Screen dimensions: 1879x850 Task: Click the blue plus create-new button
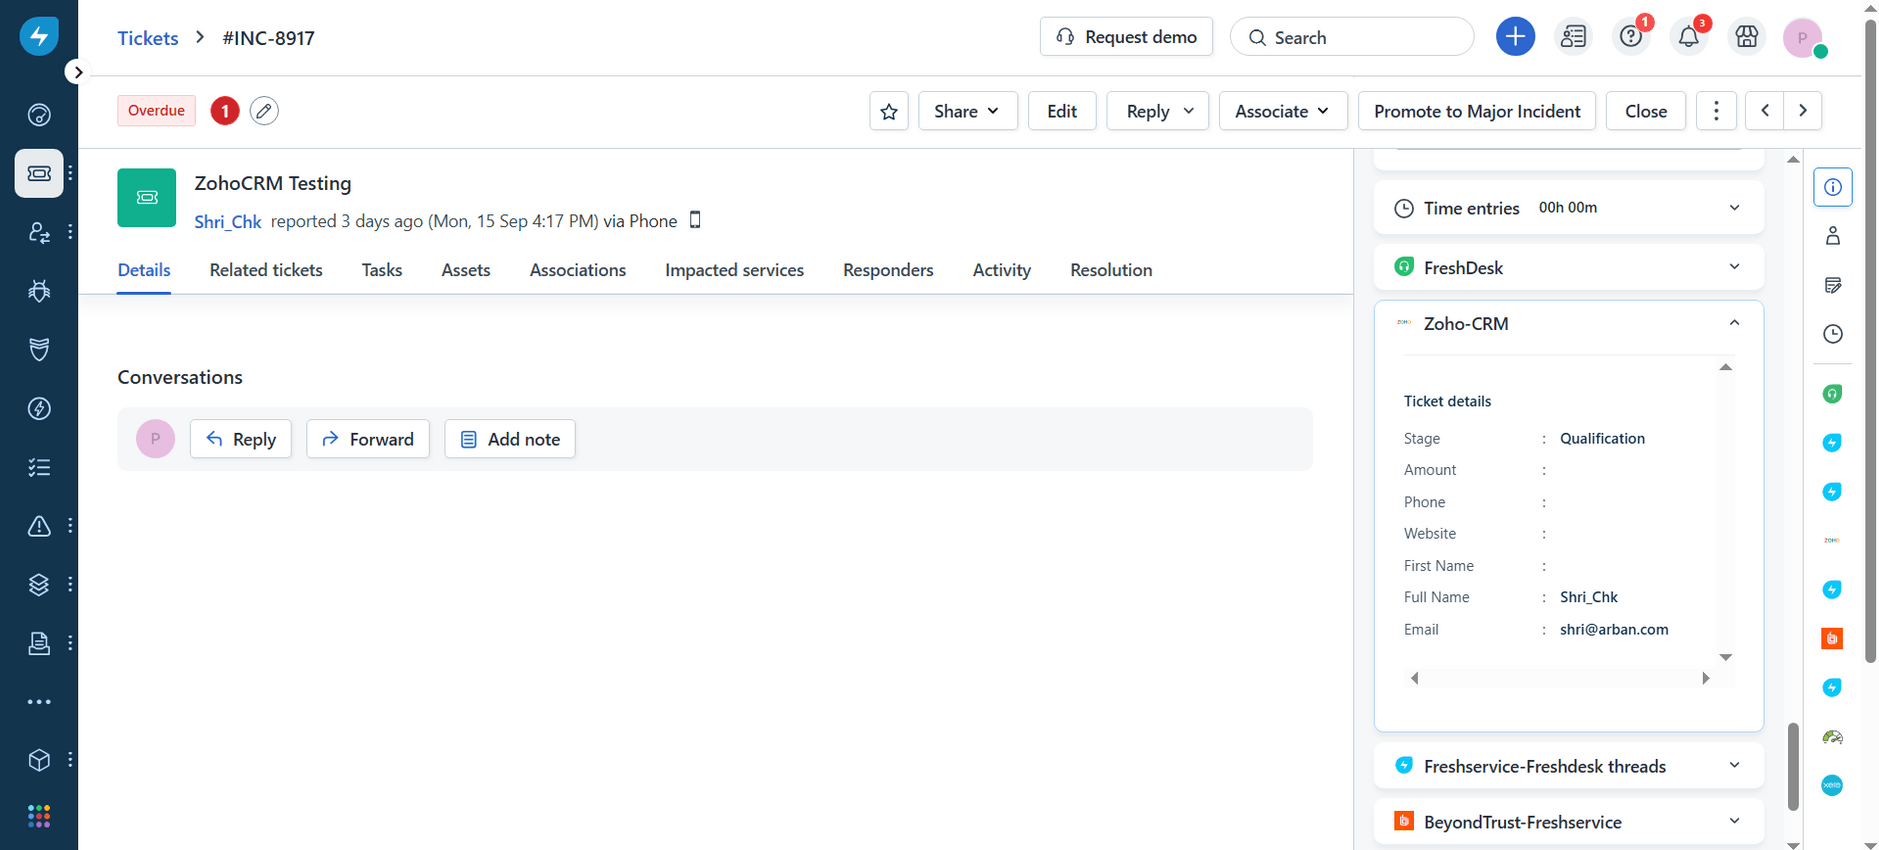pos(1515,37)
